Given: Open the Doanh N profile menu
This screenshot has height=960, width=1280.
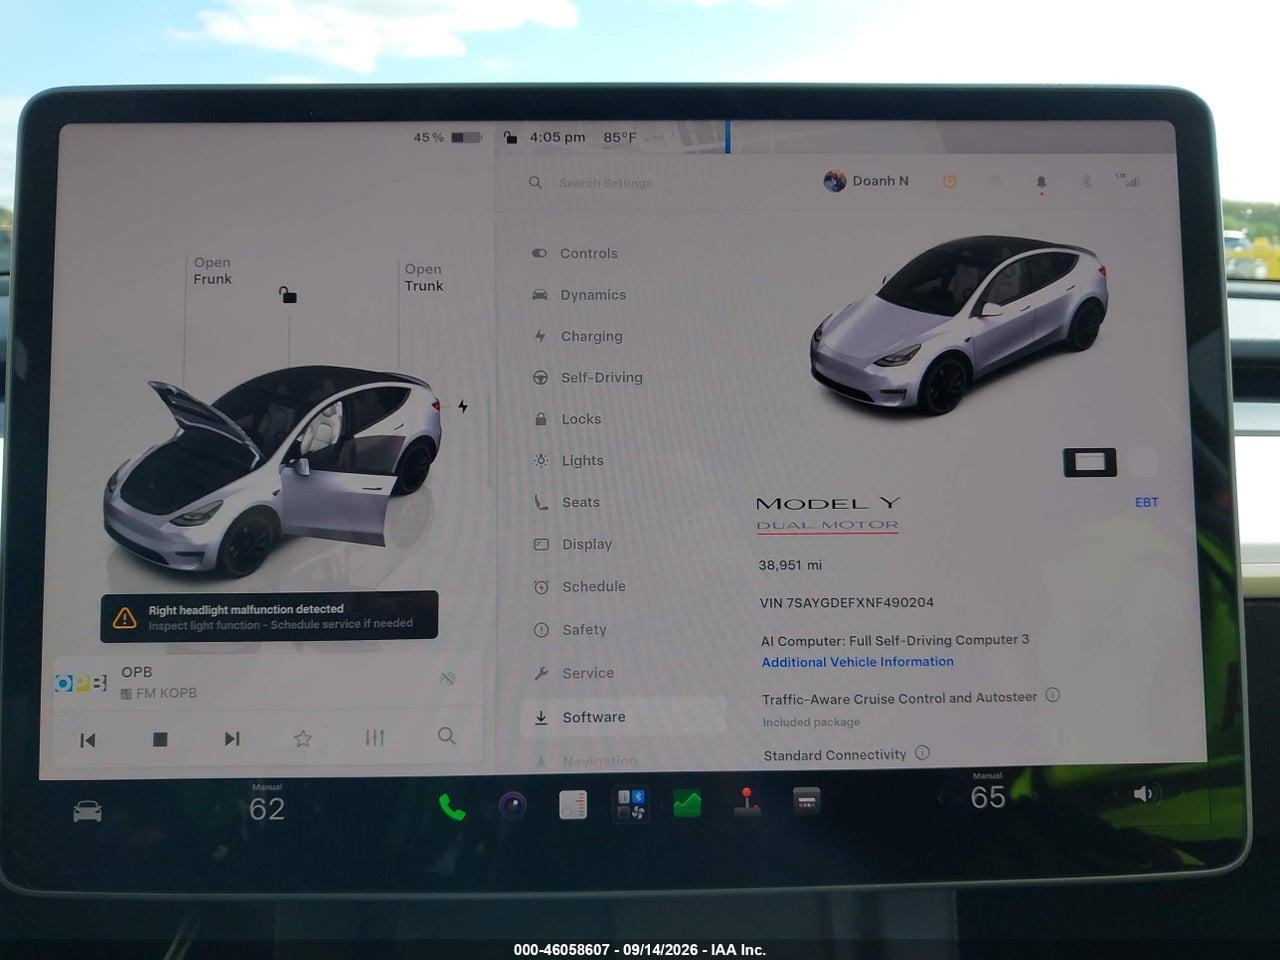Looking at the screenshot, I should (x=866, y=181).
